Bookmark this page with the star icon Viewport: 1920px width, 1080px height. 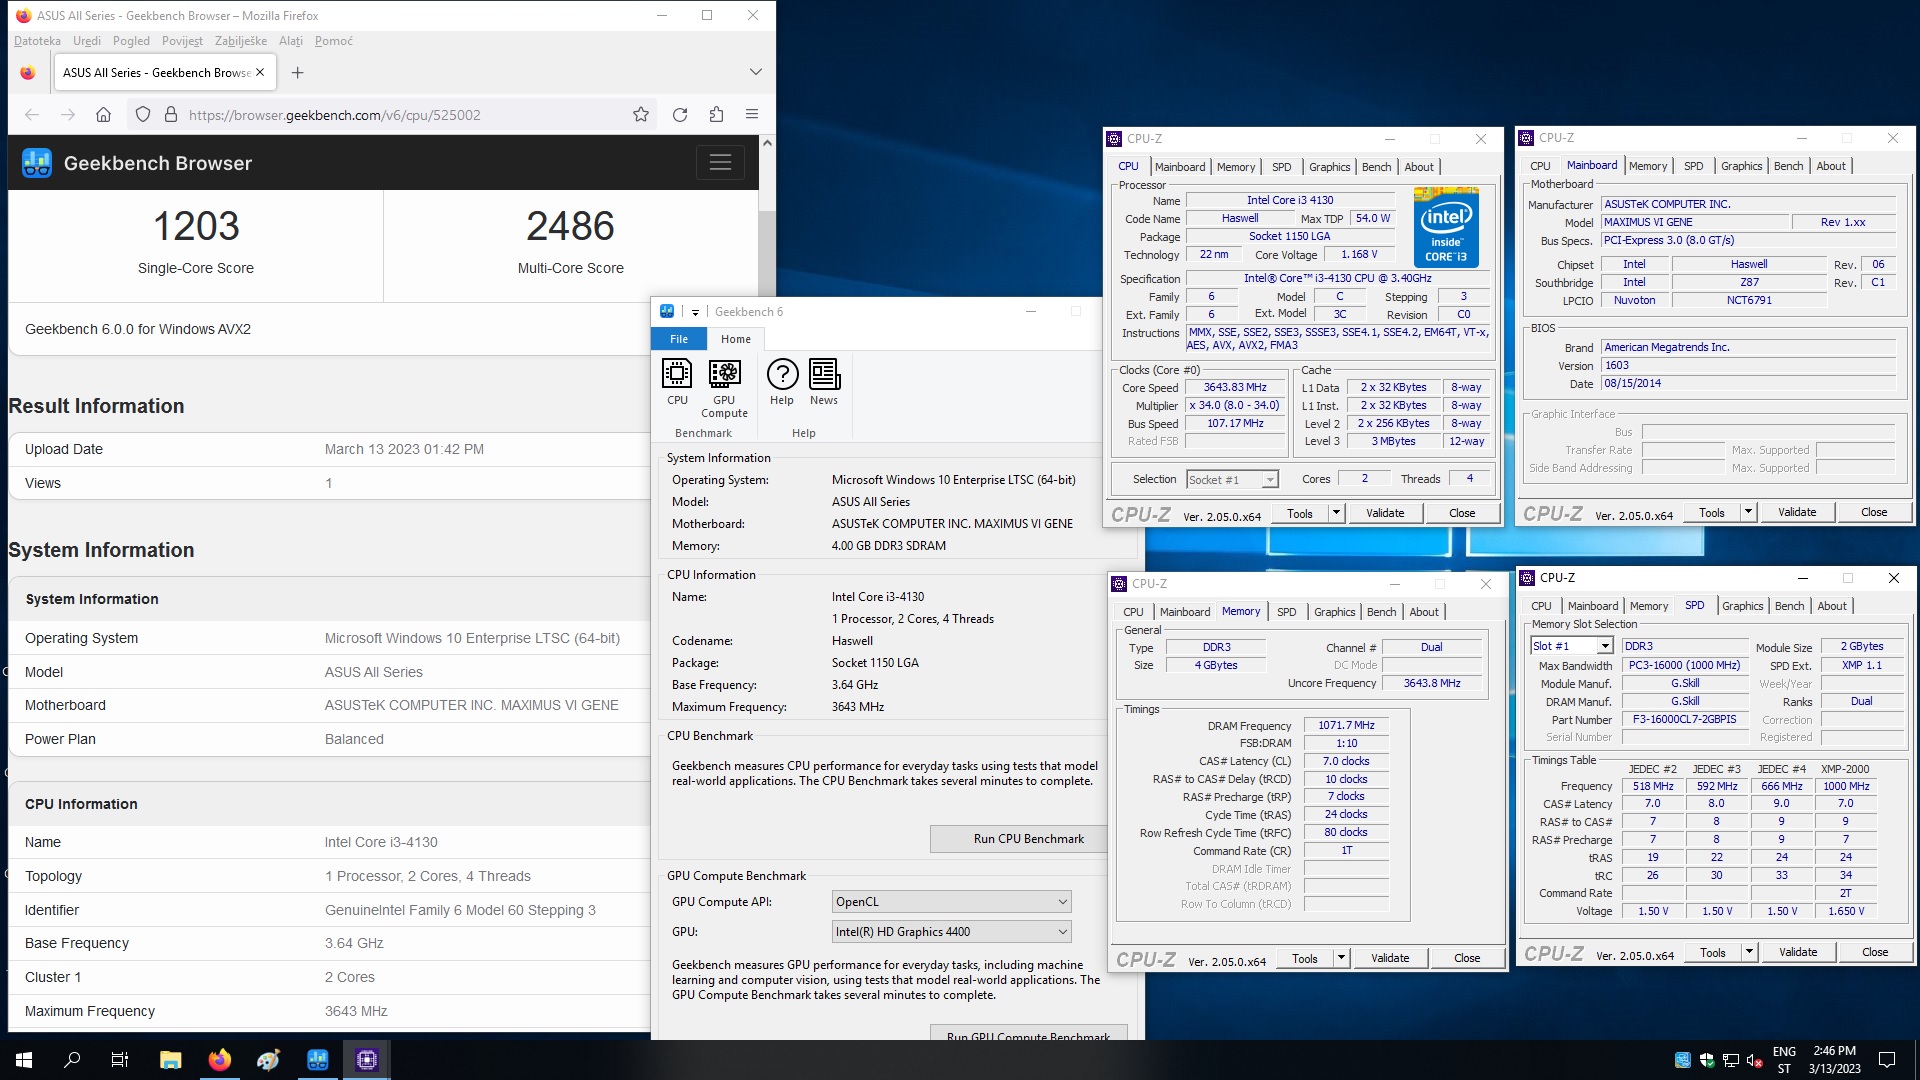click(x=641, y=115)
